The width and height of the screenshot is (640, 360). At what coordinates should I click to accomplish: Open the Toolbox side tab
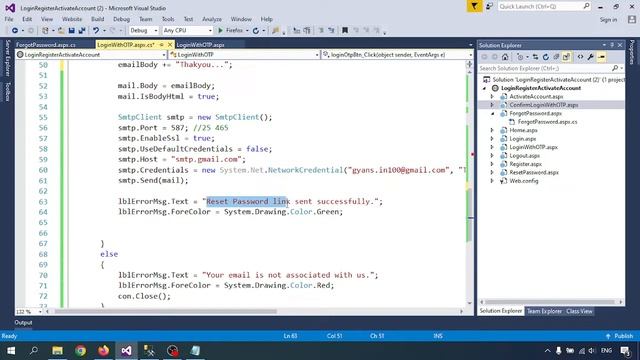(x=7, y=91)
